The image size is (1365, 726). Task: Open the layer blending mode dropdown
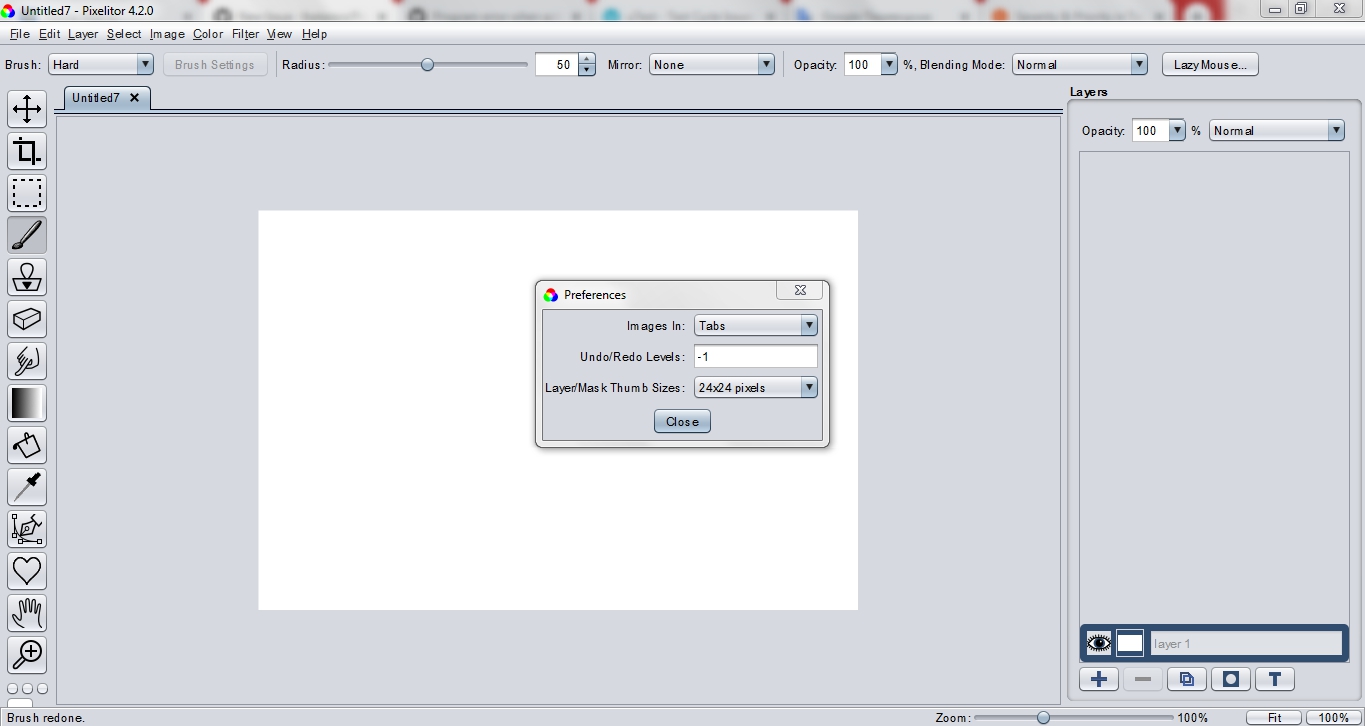(x=1277, y=130)
